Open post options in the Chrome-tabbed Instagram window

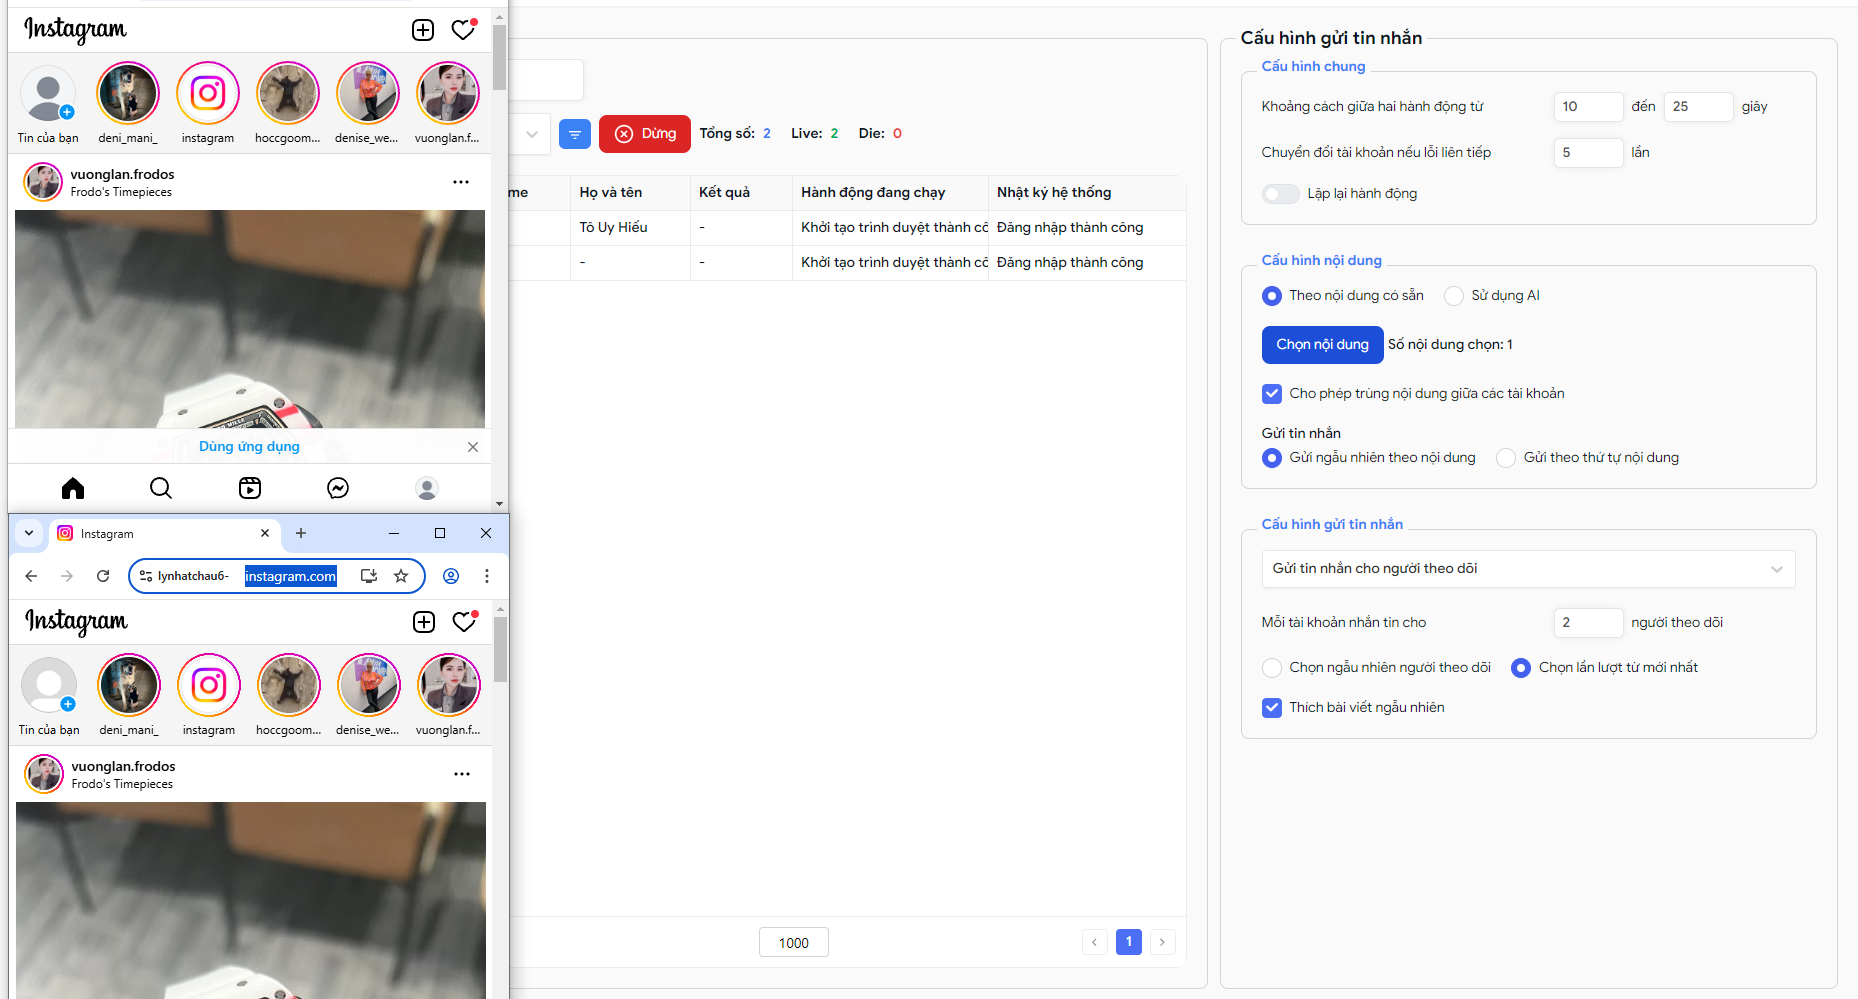point(462,774)
